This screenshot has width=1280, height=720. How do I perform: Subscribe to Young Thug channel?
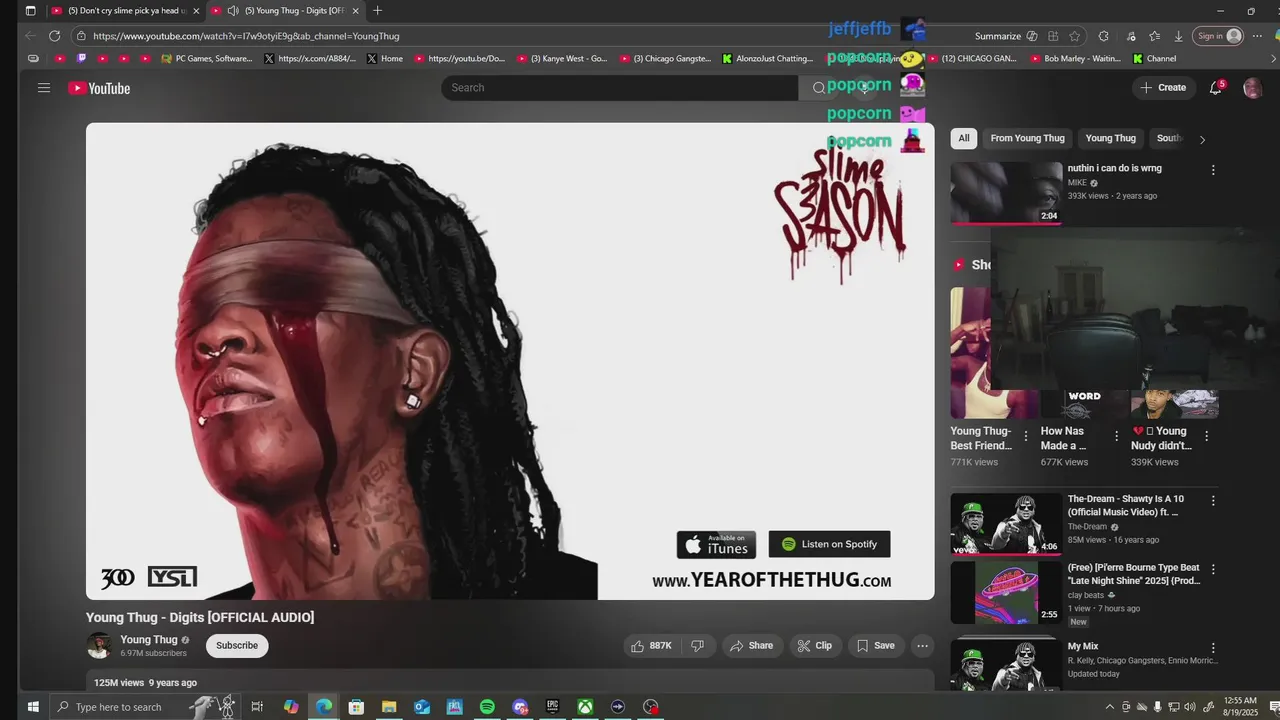click(237, 646)
